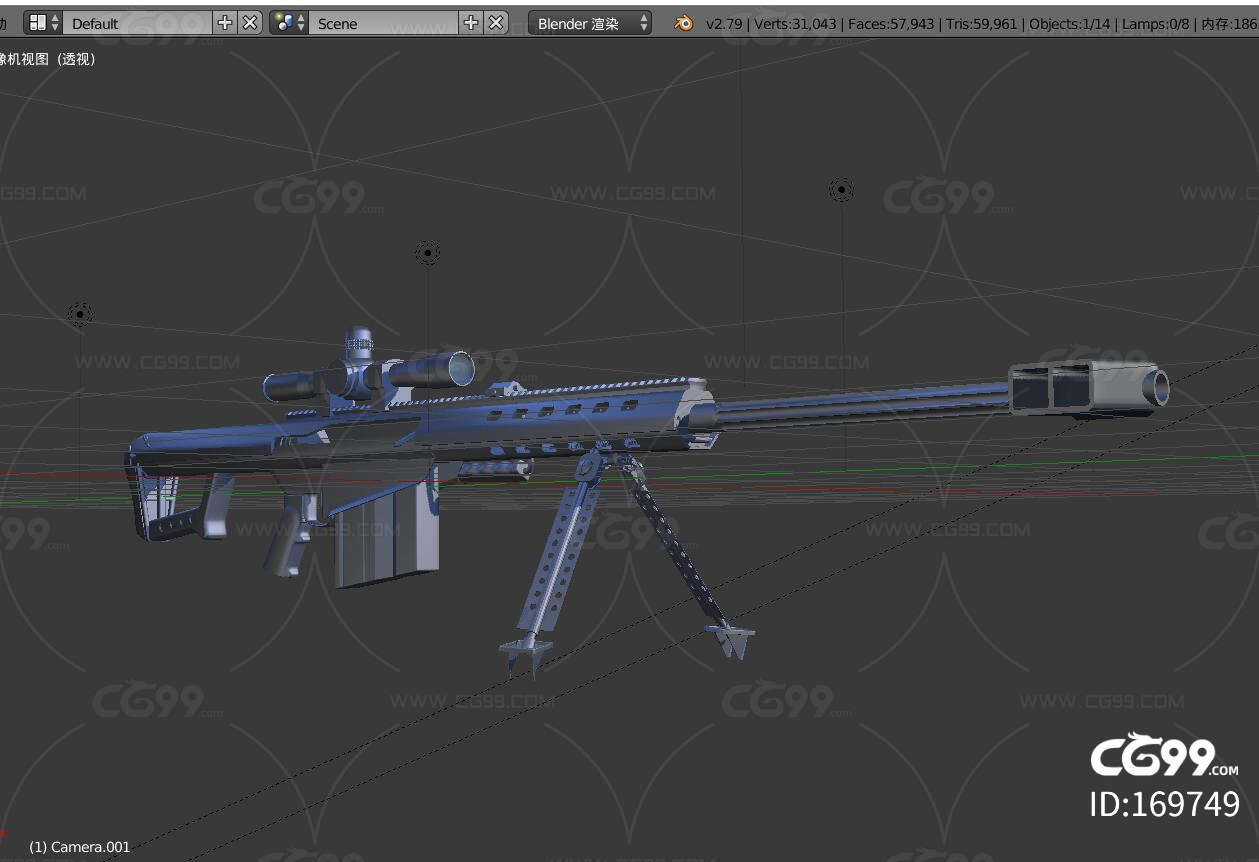1259x862 pixels.
Task: Select the lamp object above the barrel
Action: click(841, 189)
